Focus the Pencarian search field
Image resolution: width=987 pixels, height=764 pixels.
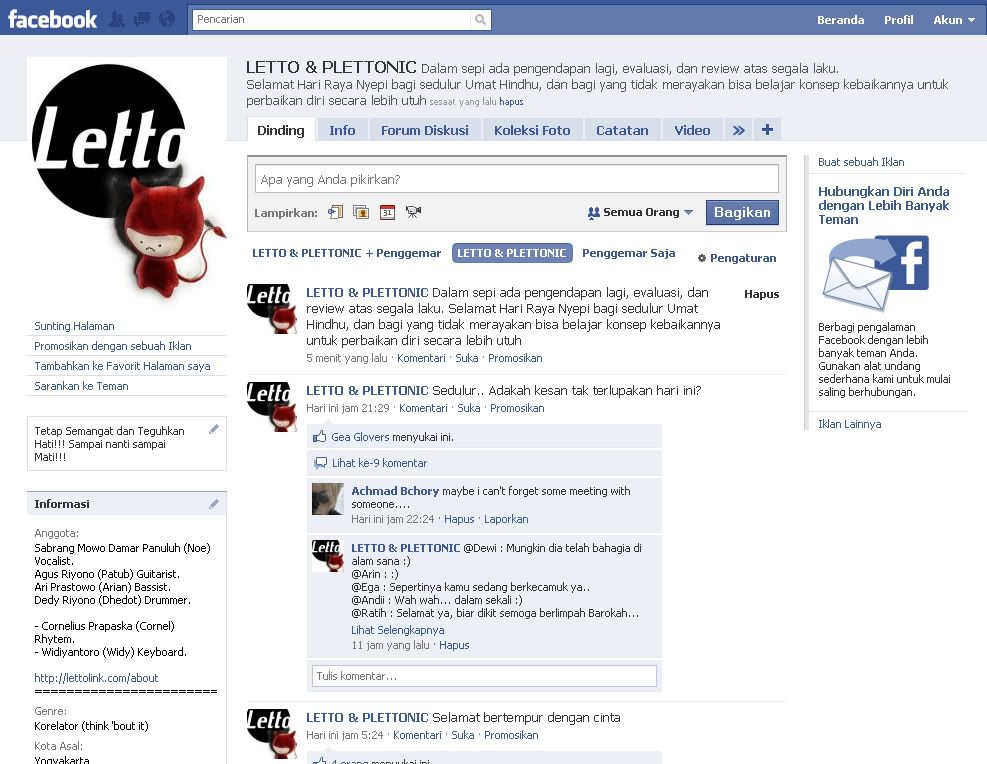tap(332, 20)
